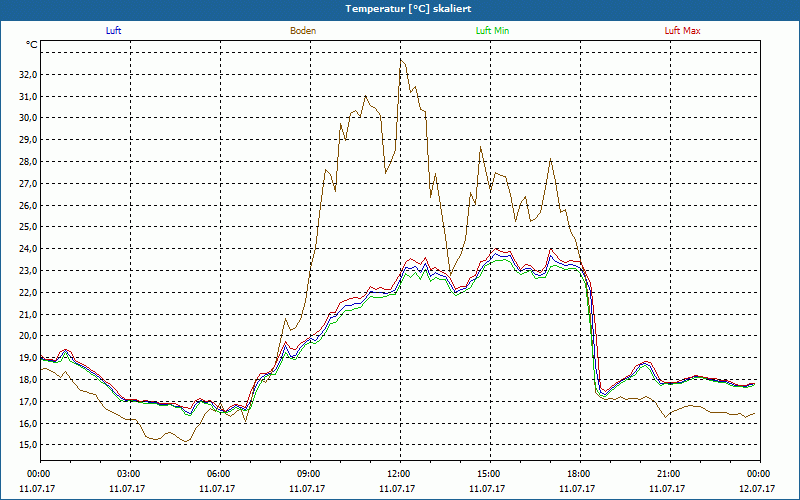
Task: Click the 18:00 time axis label
Action: [578, 474]
